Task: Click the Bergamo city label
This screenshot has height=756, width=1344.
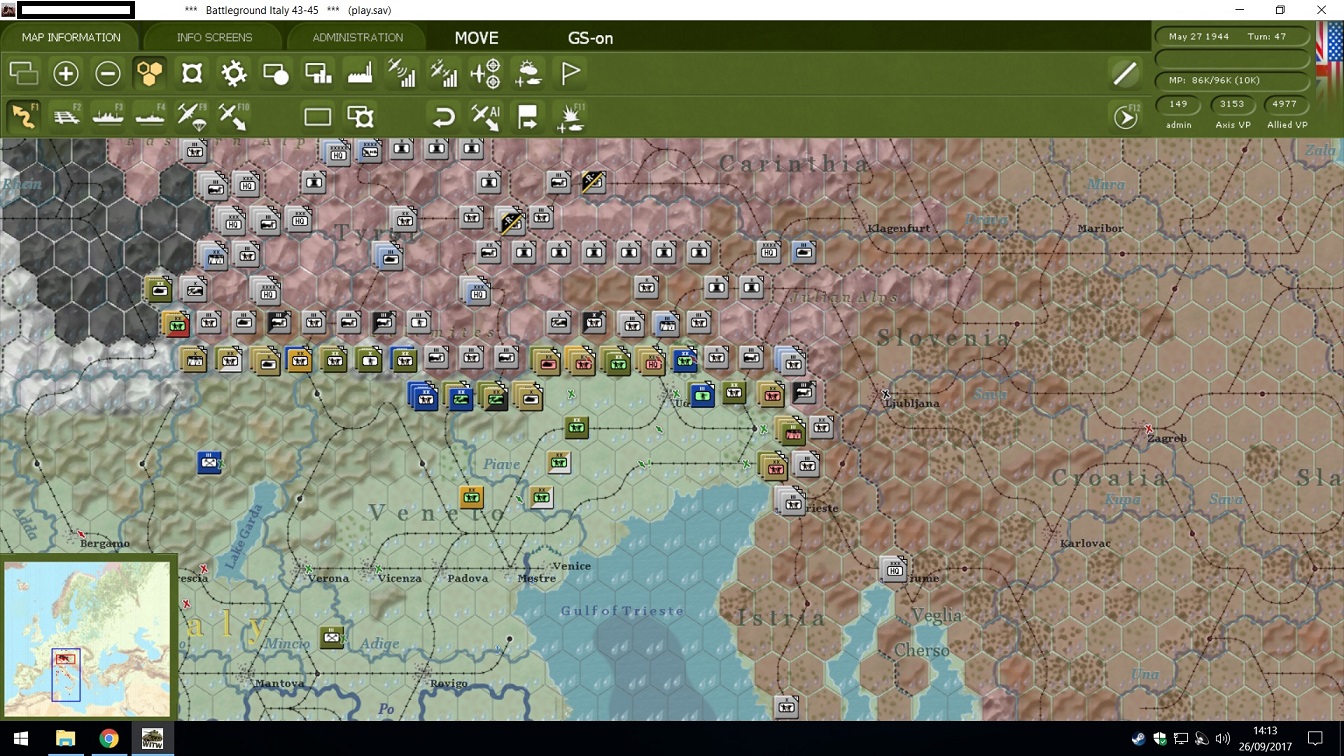Action: 105,543
